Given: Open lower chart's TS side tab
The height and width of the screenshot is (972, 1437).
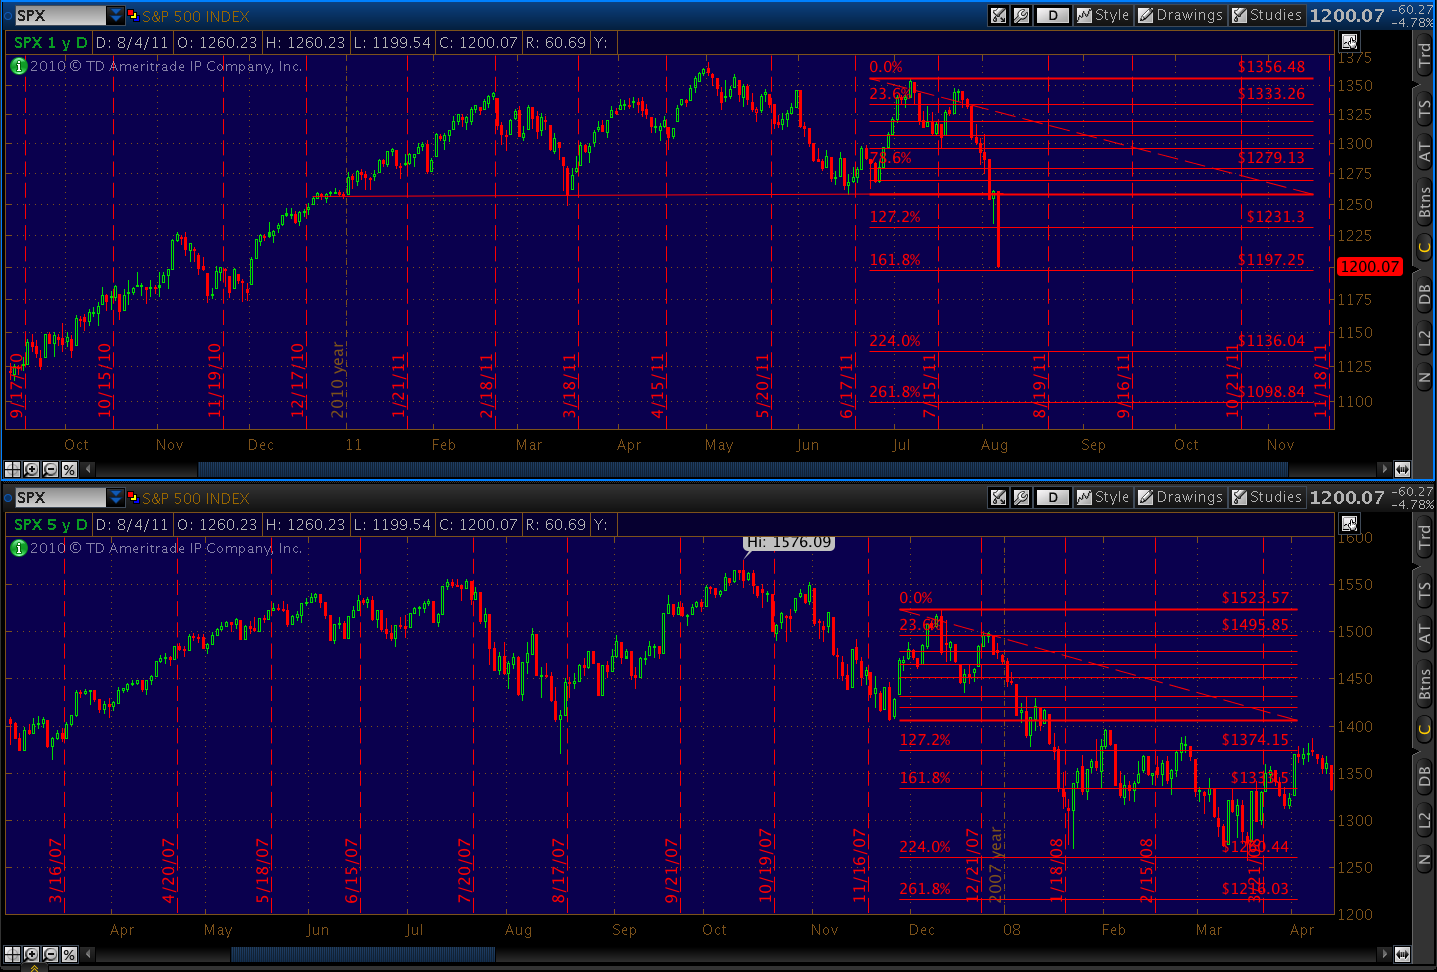Looking at the screenshot, I should pyautogui.click(x=1424, y=590).
